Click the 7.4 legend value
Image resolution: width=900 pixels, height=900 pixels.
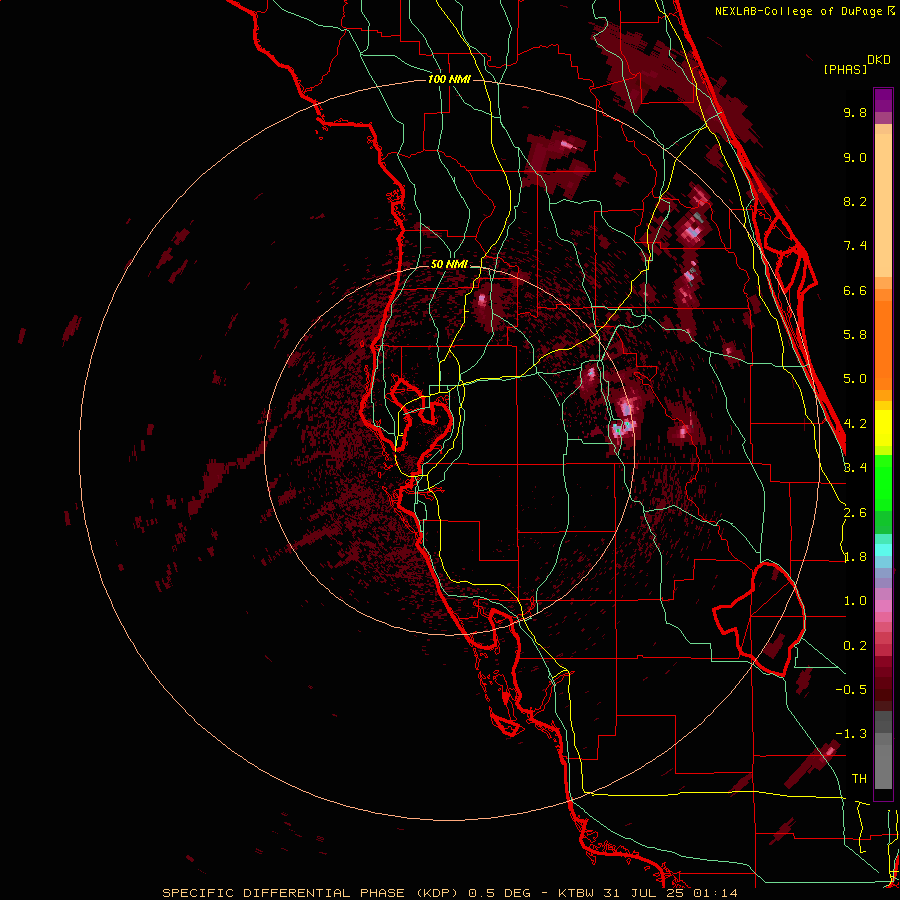[855, 246]
